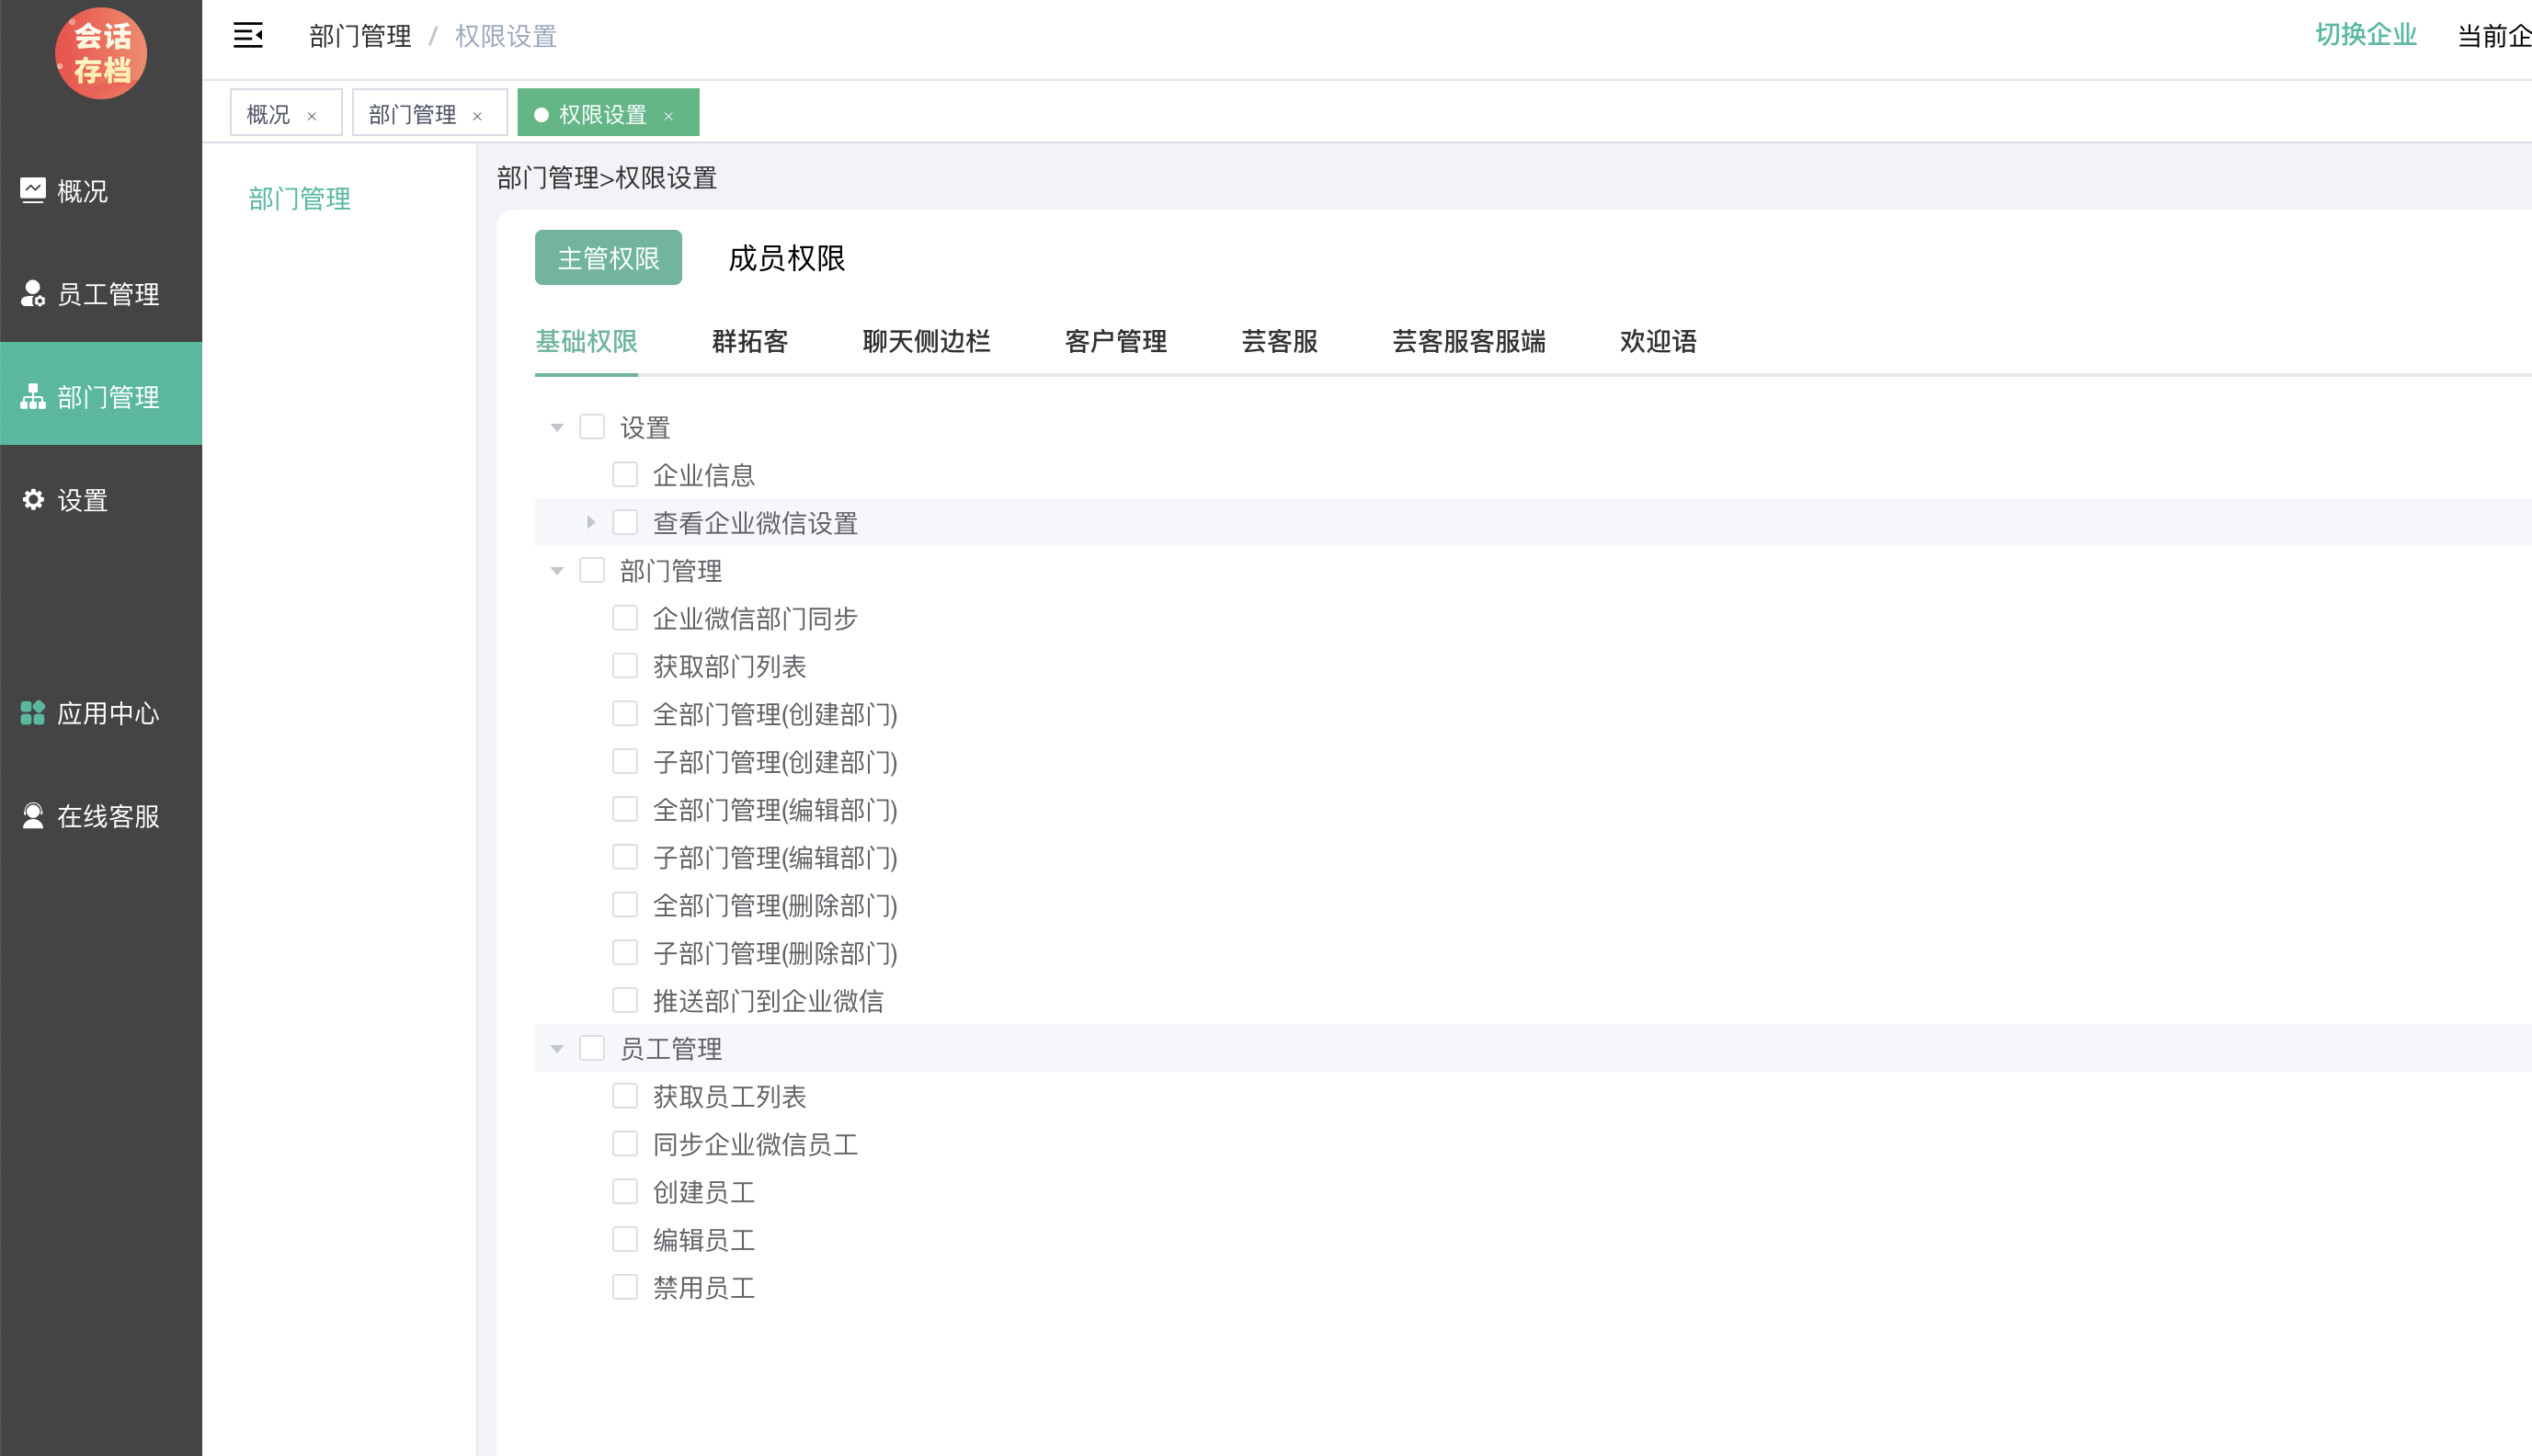Viewport: 2532px width, 1456px height.
Task: Click the 切换企业 link
Action: coord(2365,34)
